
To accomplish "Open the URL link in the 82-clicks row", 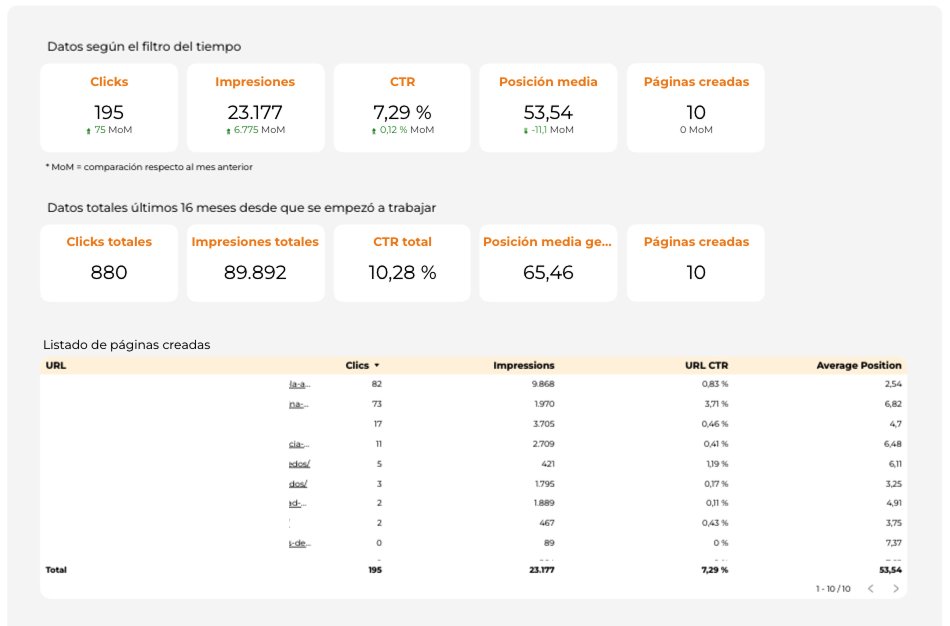I will tap(298, 383).
